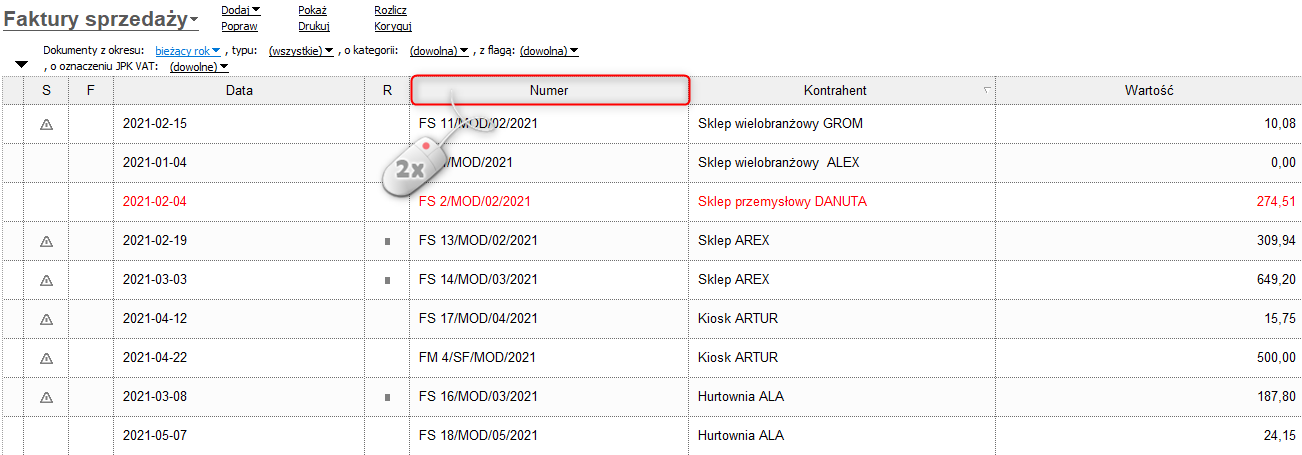Sort the table by the Wartość column header
Viewport: 1302px width, 455px height.
pos(1147,90)
